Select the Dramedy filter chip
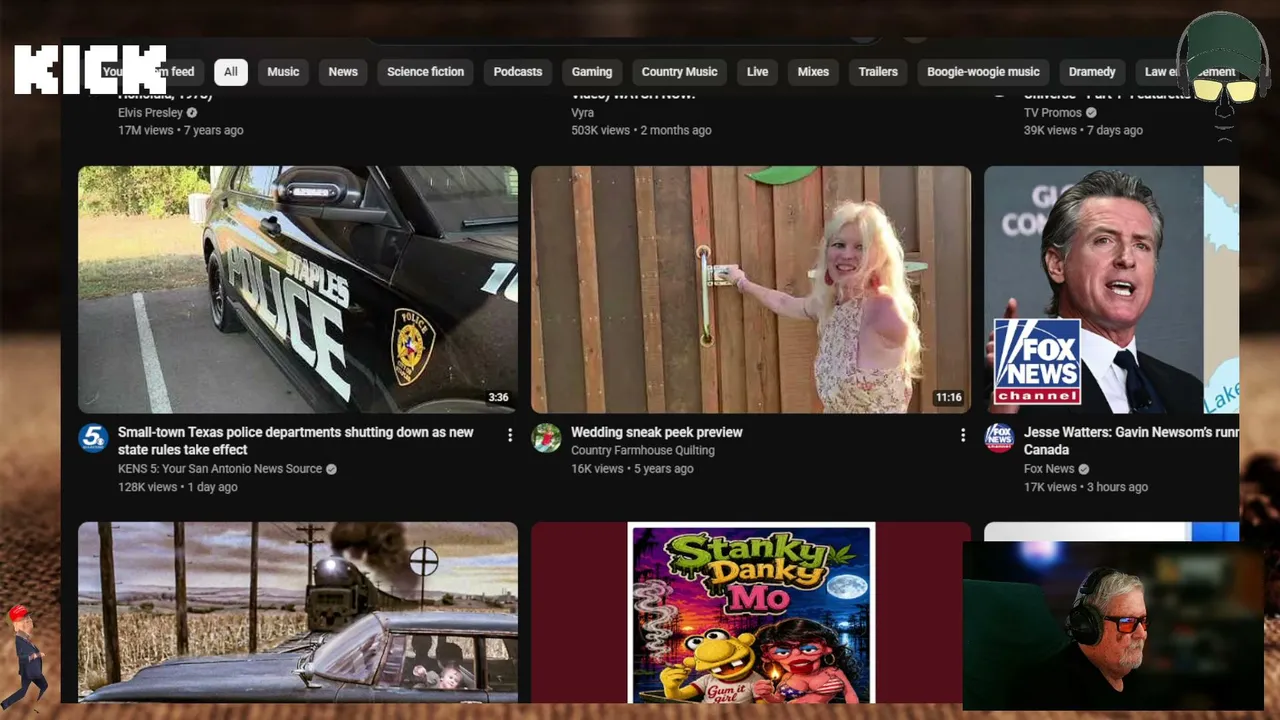Image resolution: width=1280 pixels, height=720 pixels. point(1092,72)
